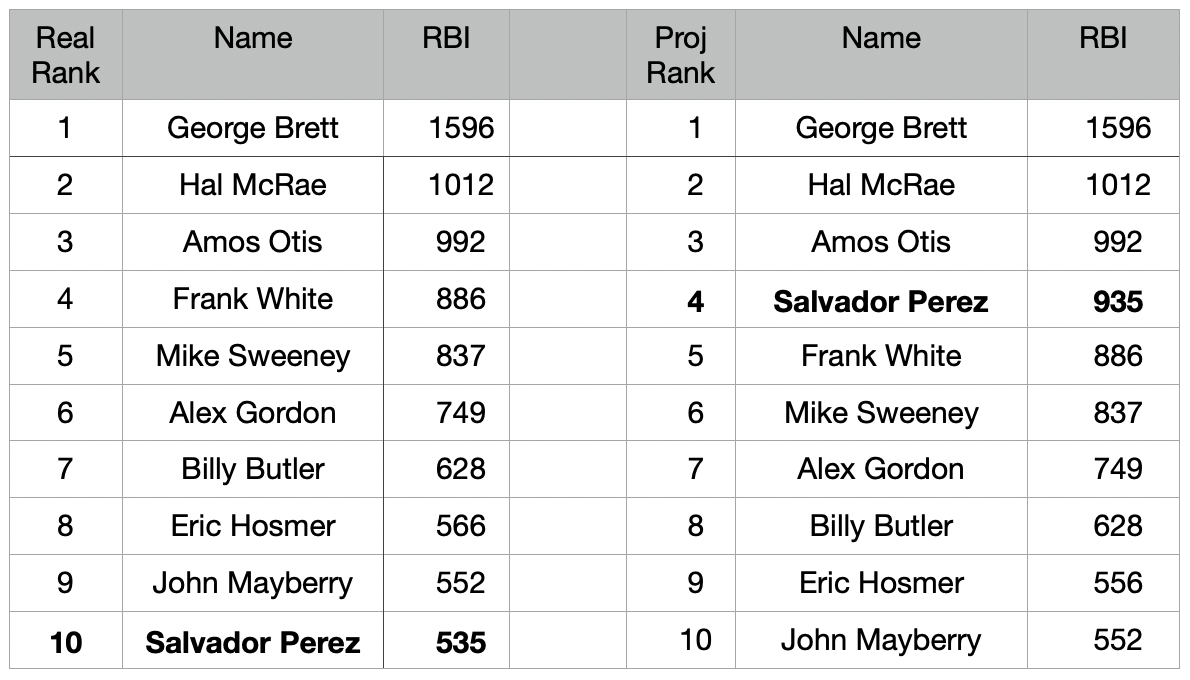Select the bold Salvador Perez cell ranked 4

coord(881,300)
